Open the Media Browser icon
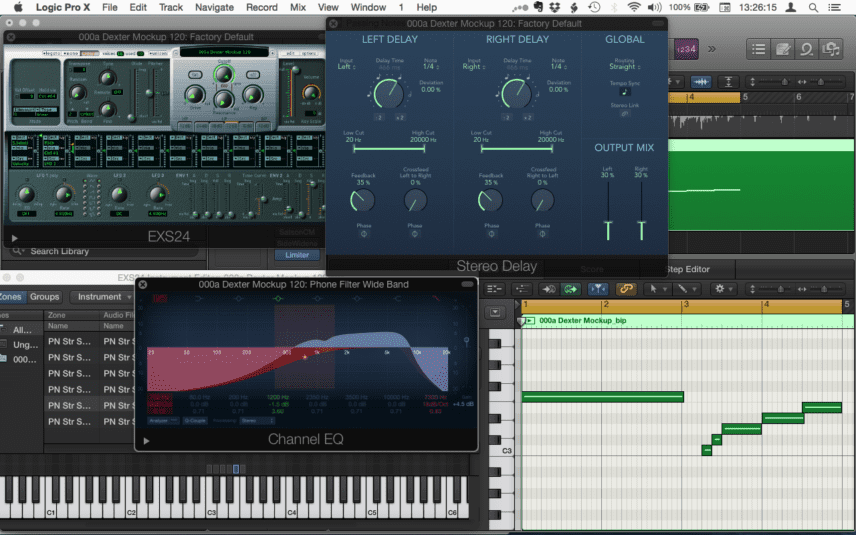The width and height of the screenshot is (856, 535). [x=830, y=49]
